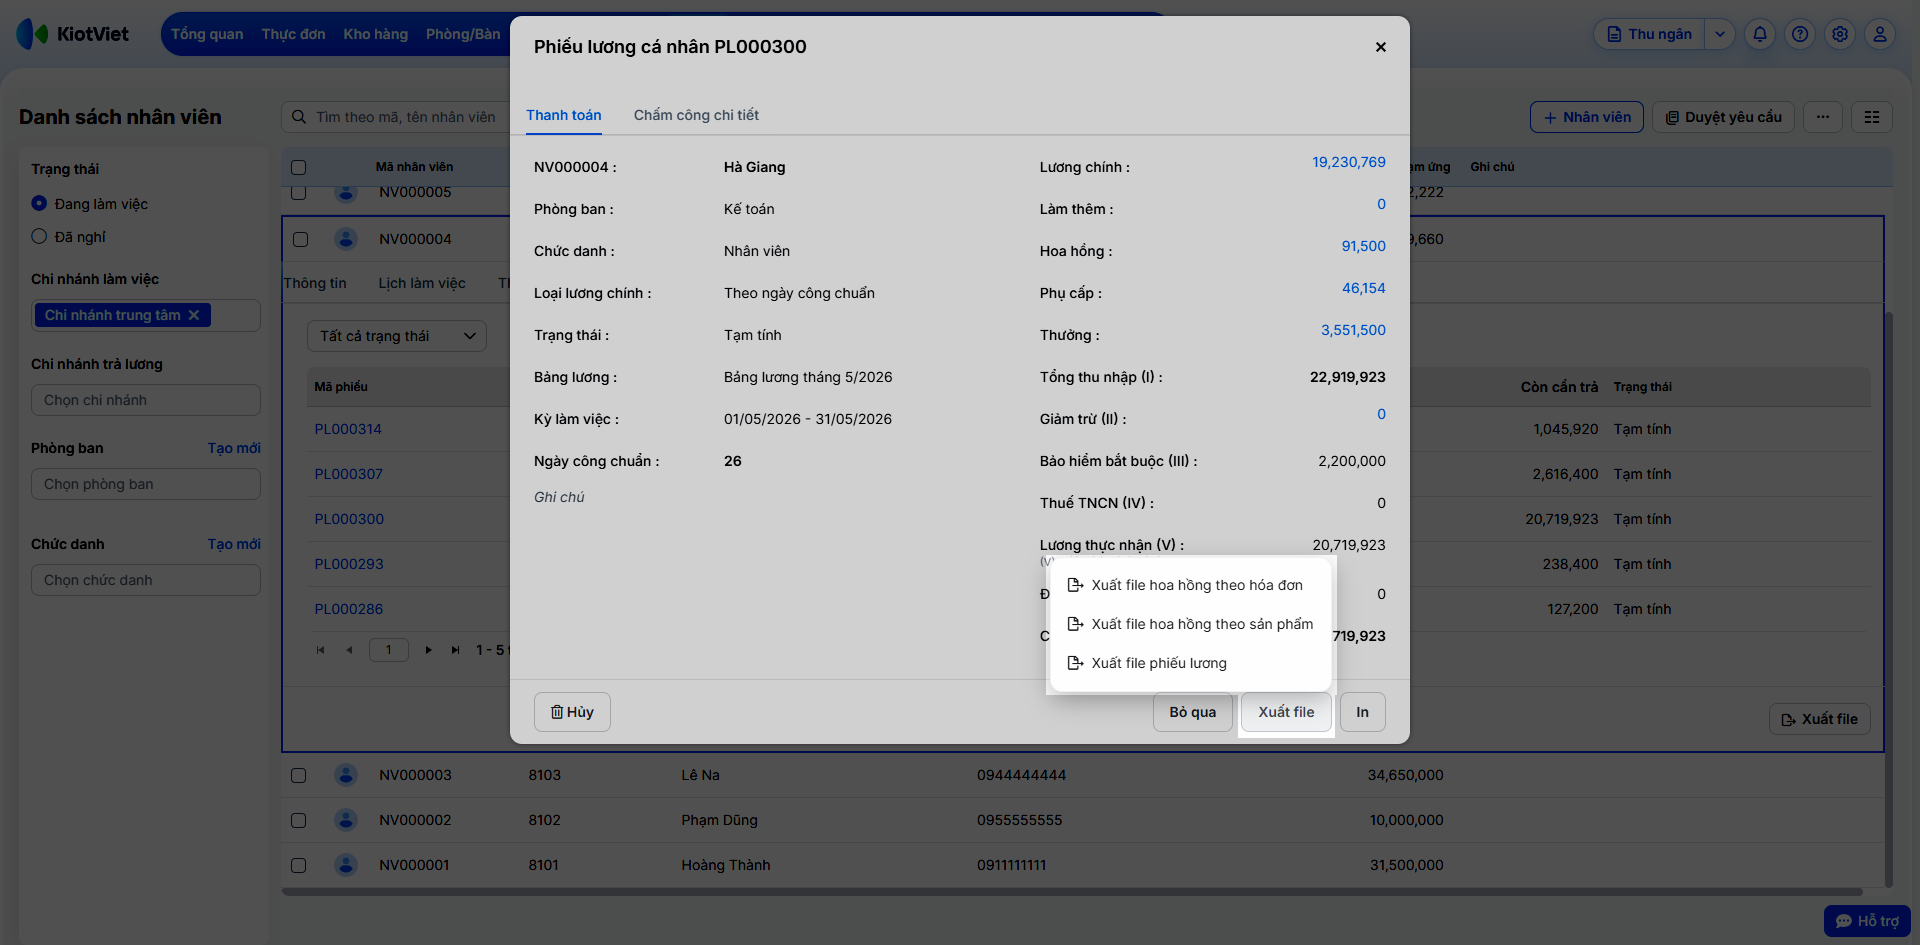Click the Thu ngân cashier button

pyautogui.click(x=1649, y=34)
